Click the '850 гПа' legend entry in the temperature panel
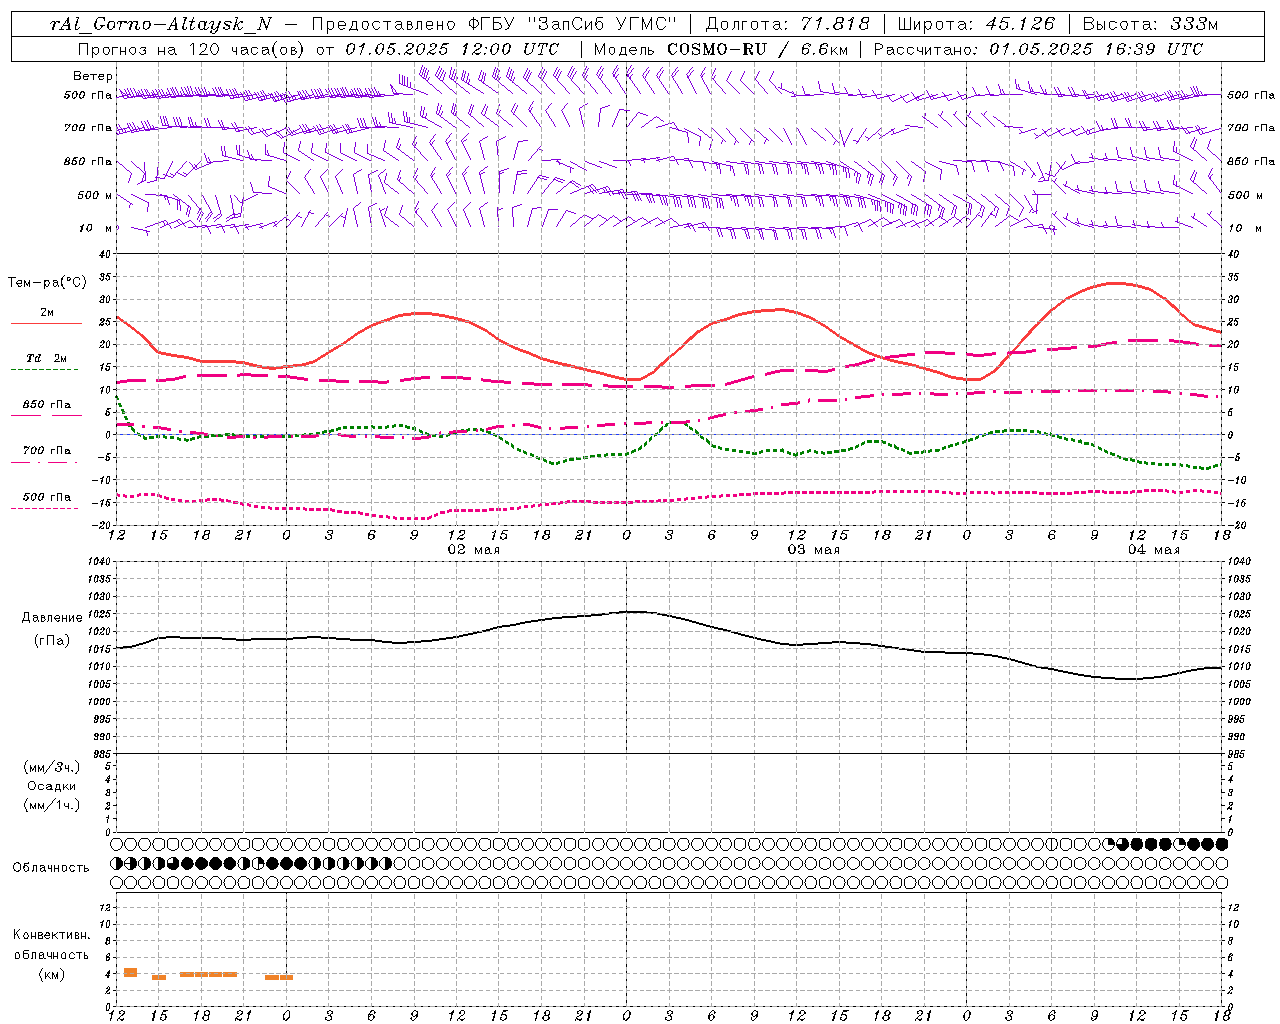 pos(47,404)
